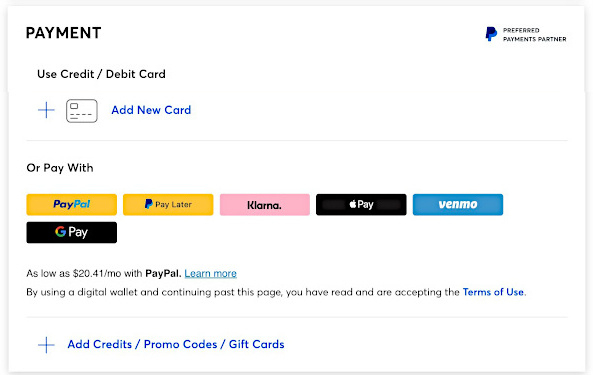The height and width of the screenshot is (375, 593).
Task: Pay with the yellow PayPal button
Action: coord(71,205)
